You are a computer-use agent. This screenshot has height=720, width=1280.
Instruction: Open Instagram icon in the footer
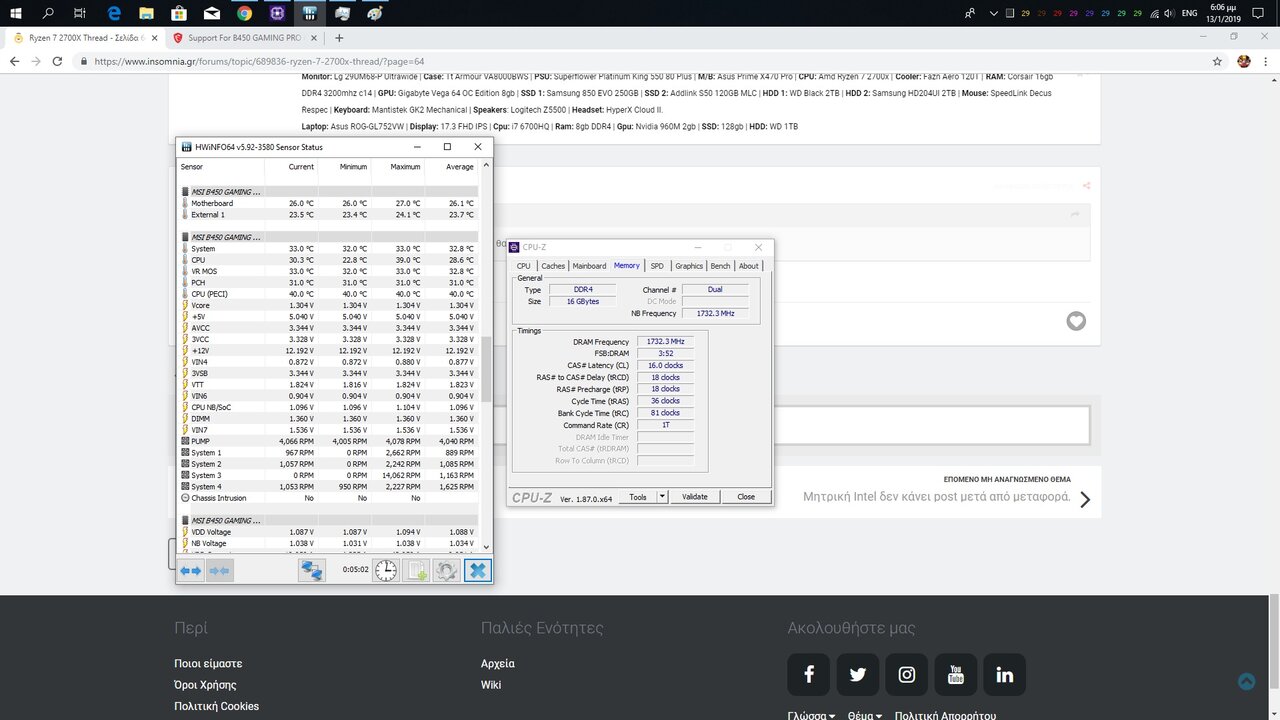pos(907,674)
